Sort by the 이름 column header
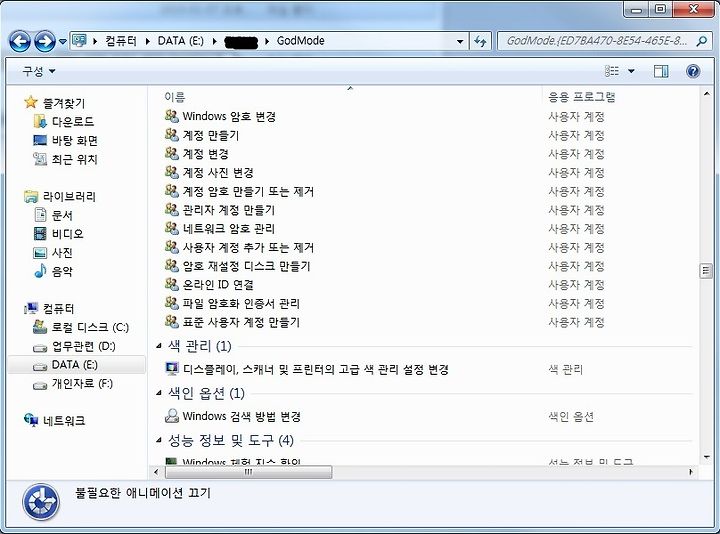720x534 pixels. point(174,97)
